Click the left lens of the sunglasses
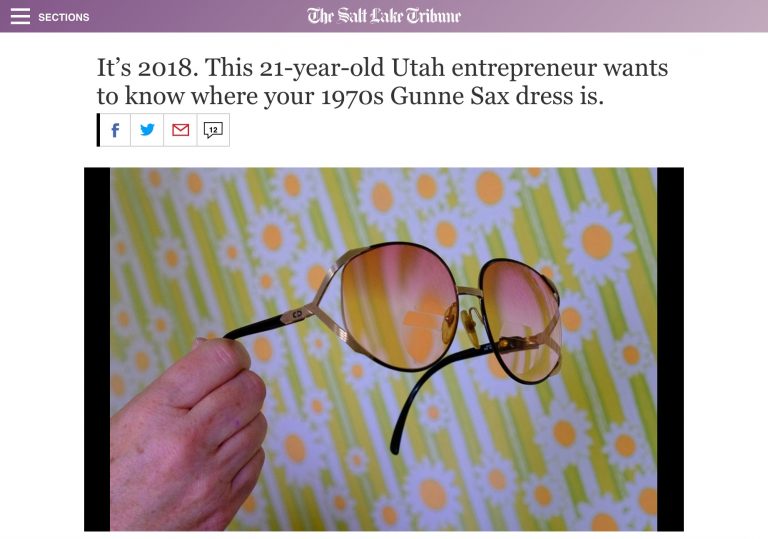Viewport: 768px width, 539px height. pyautogui.click(x=399, y=306)
